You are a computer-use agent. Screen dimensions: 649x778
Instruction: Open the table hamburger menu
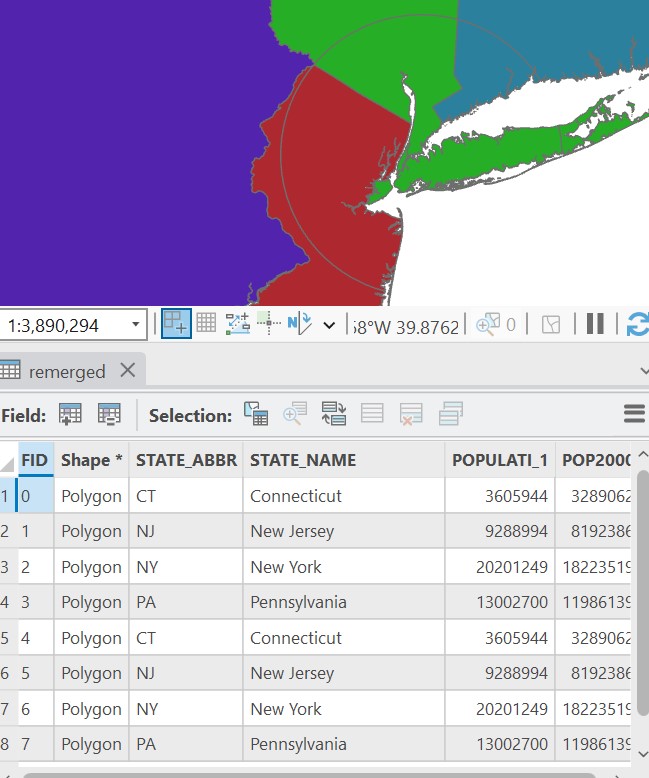(634, 414)
